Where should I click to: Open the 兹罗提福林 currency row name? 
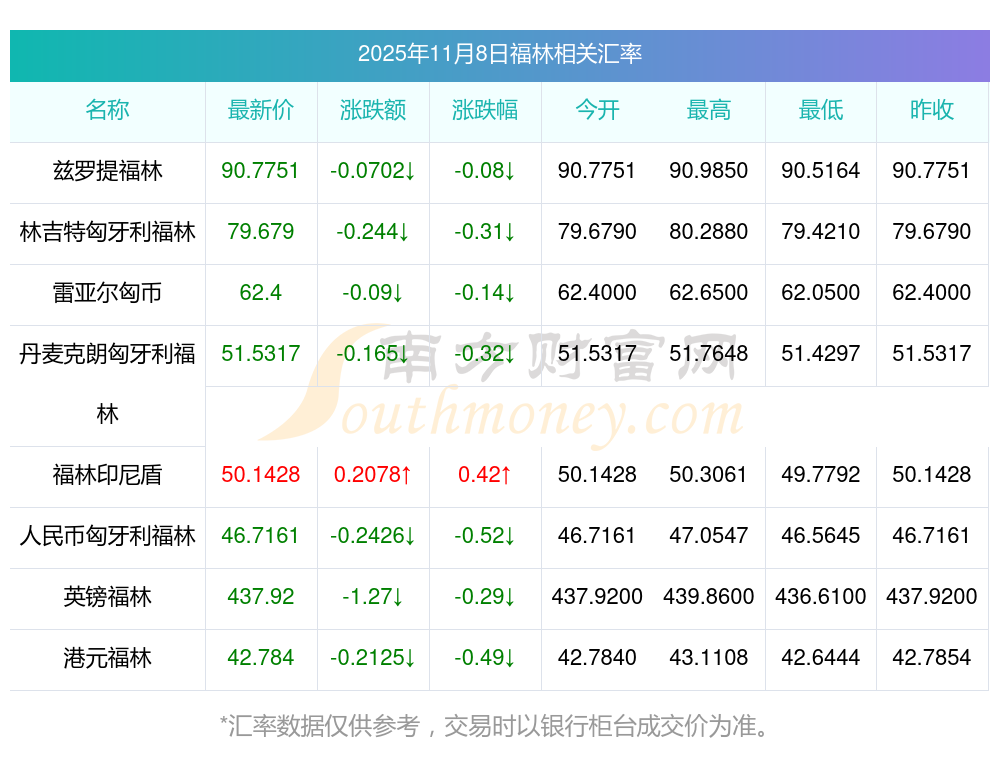coord(107,171)
